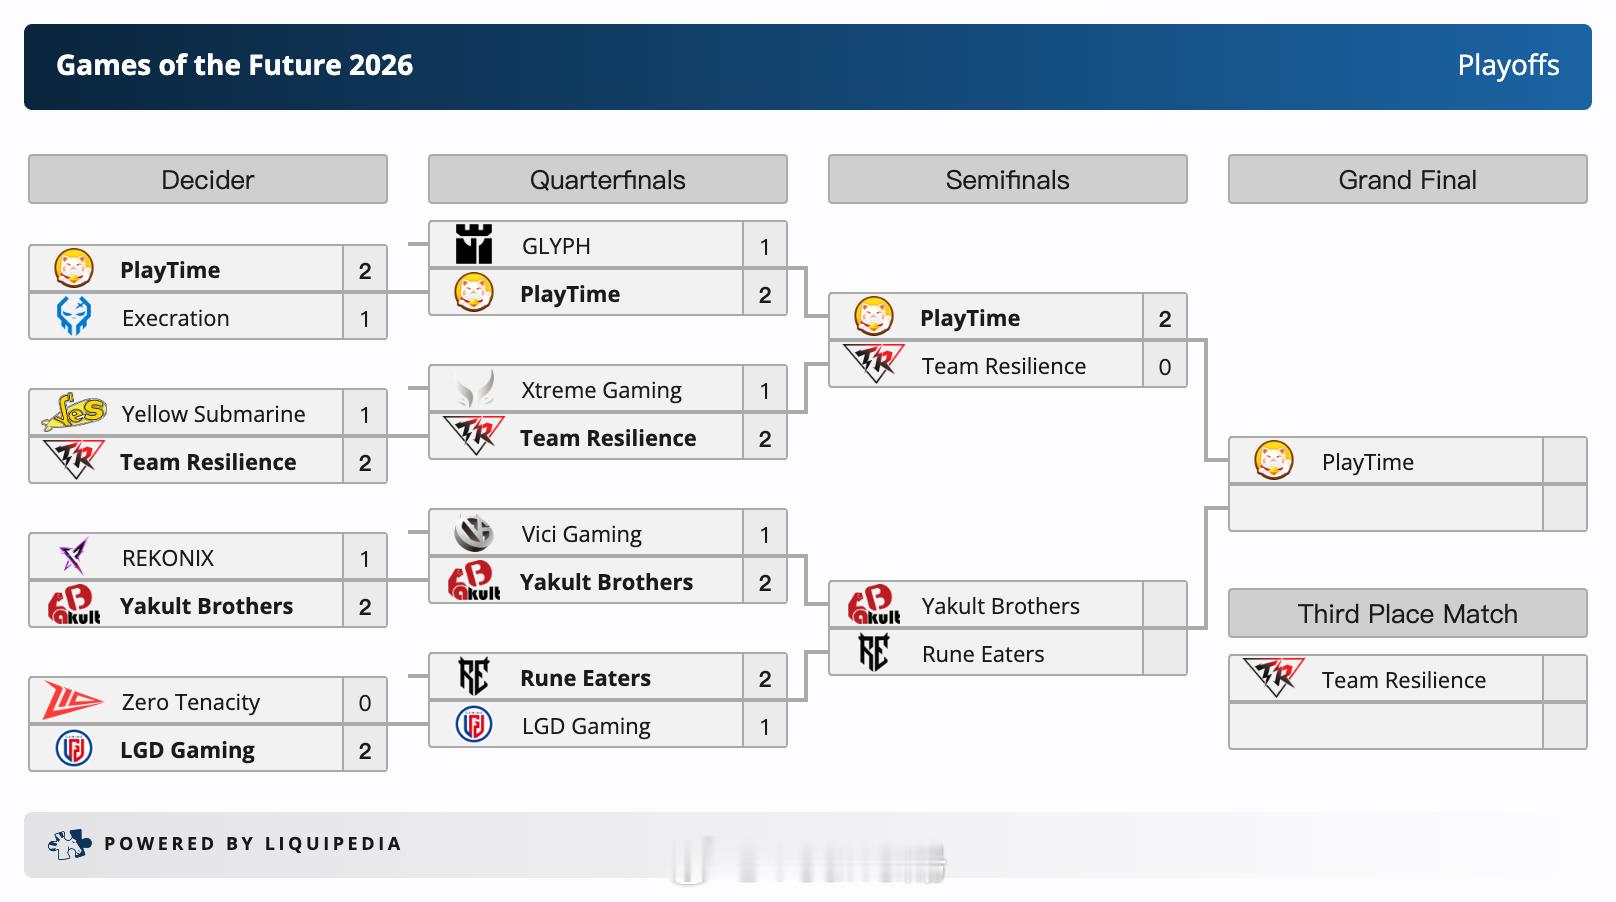Open Team Resilience in Third Place Match

pyautogui.click(x=1404, y=680)
